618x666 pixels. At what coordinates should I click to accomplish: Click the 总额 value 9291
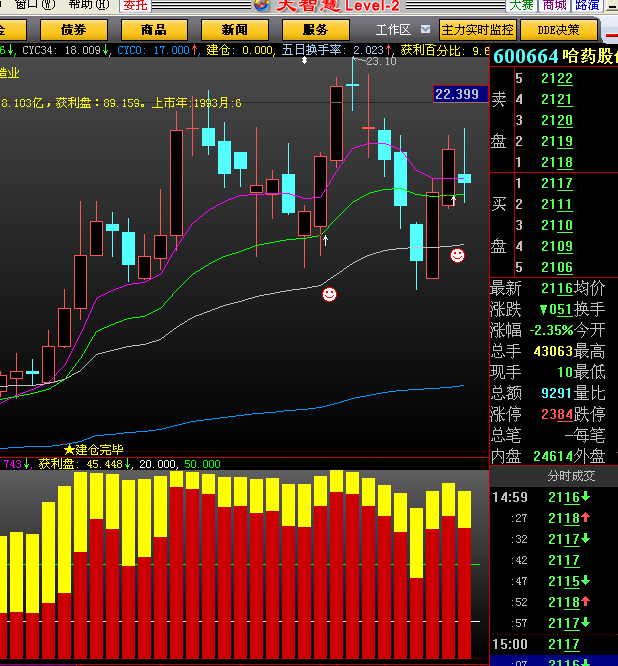coord(557,393)
